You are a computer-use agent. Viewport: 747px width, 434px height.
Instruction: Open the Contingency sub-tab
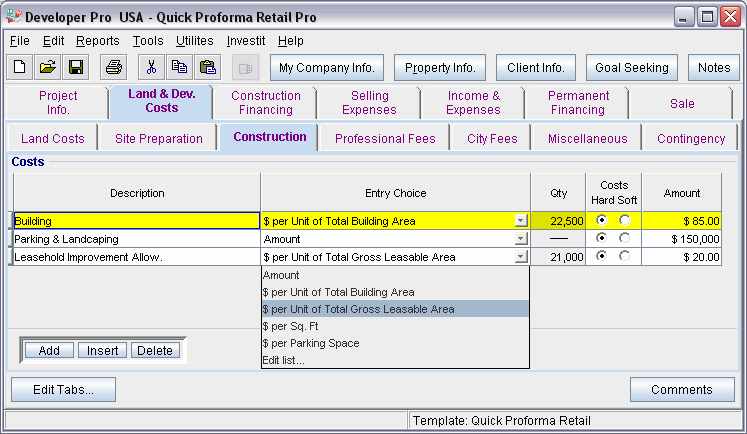click(x=691, y=139)
